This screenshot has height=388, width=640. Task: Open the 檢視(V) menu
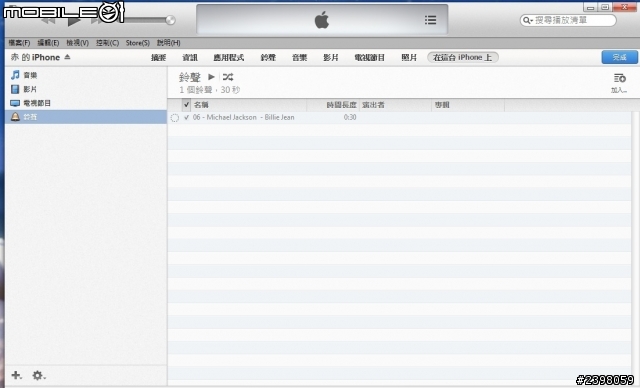point(78,42)
